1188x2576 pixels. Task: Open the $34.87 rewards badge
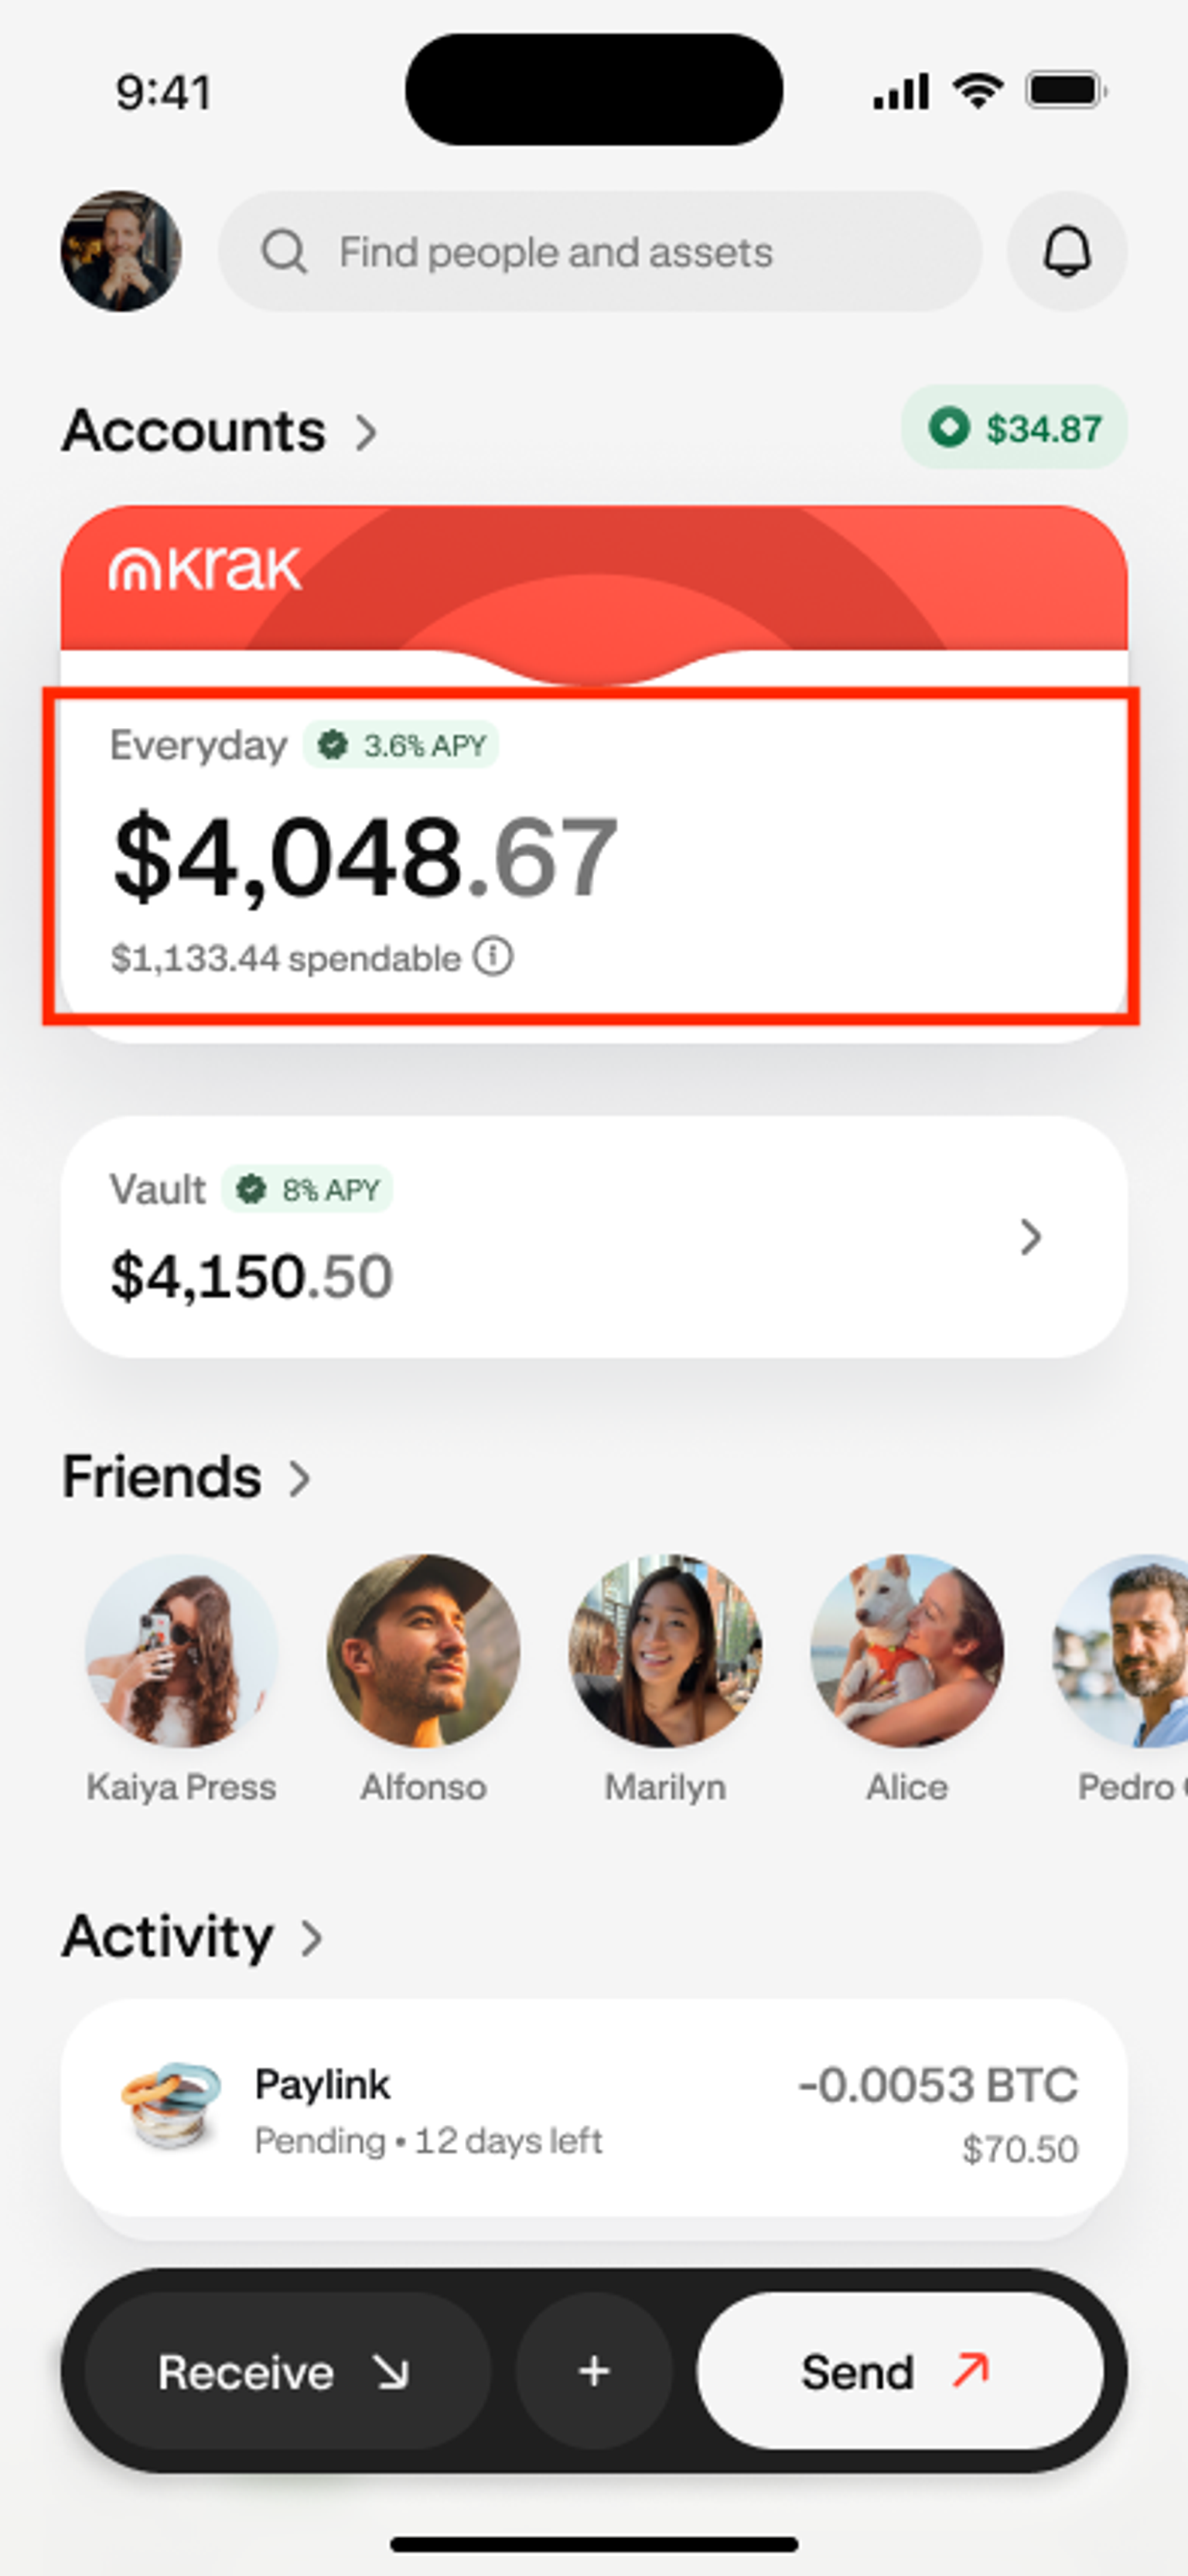(x=1014, y=428)
